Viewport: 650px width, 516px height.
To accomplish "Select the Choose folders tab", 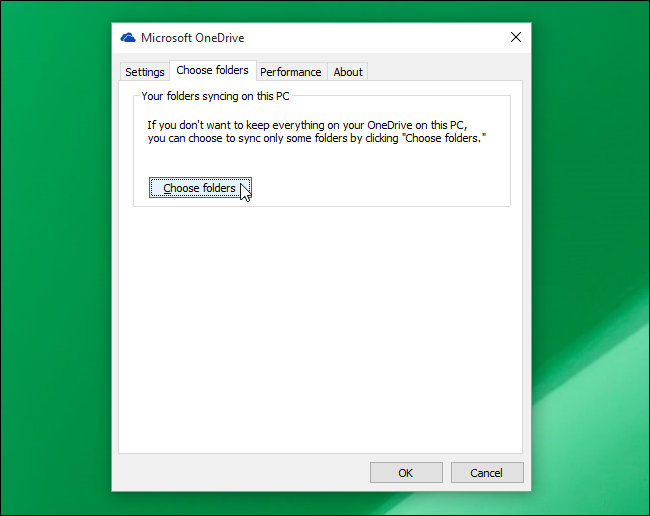I will [x=212, y=70].
